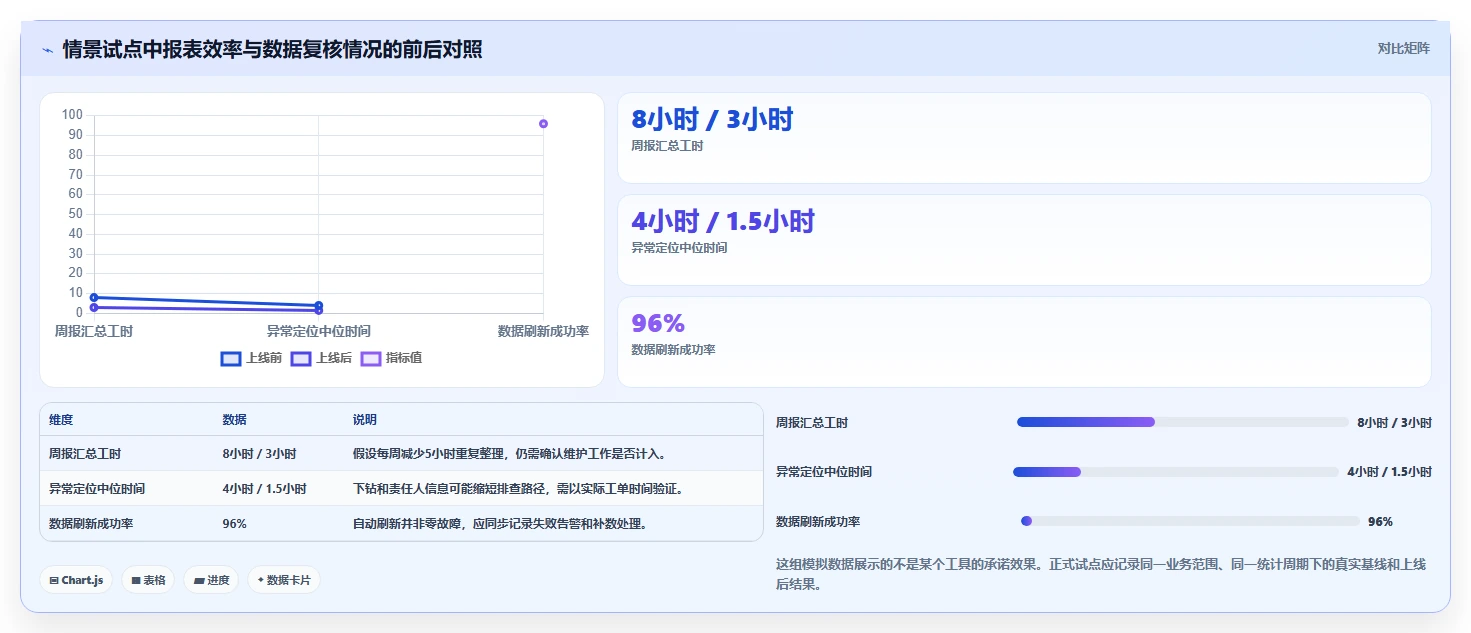Click the 维度 table column header
The width and height of the screenshot is (1471, 633).
point(61,420)
